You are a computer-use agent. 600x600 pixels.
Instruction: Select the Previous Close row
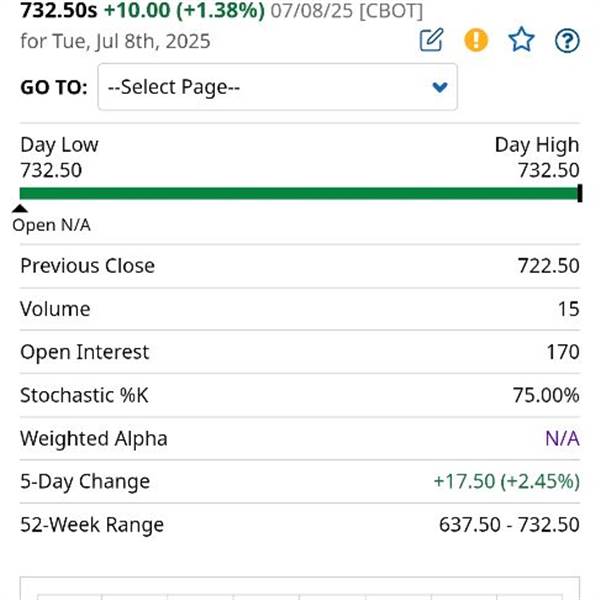coord(300,266)
